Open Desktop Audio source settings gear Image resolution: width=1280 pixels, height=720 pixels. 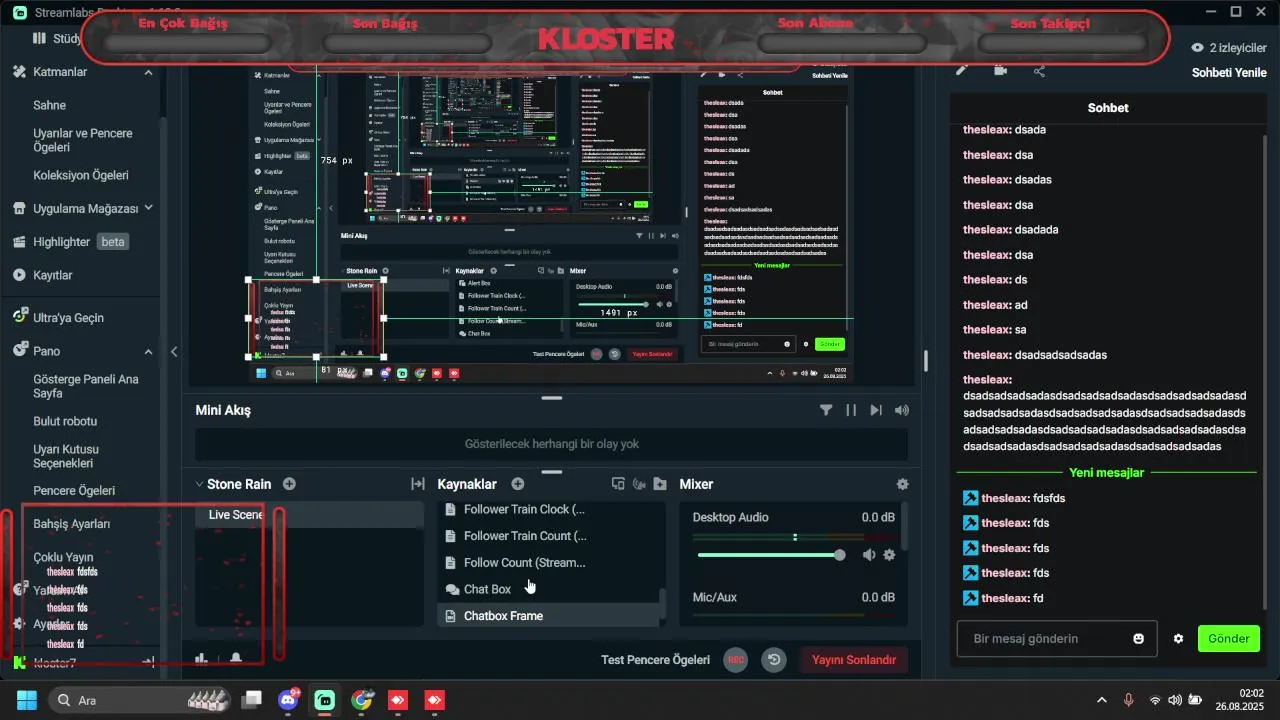(x=889, y=555)
